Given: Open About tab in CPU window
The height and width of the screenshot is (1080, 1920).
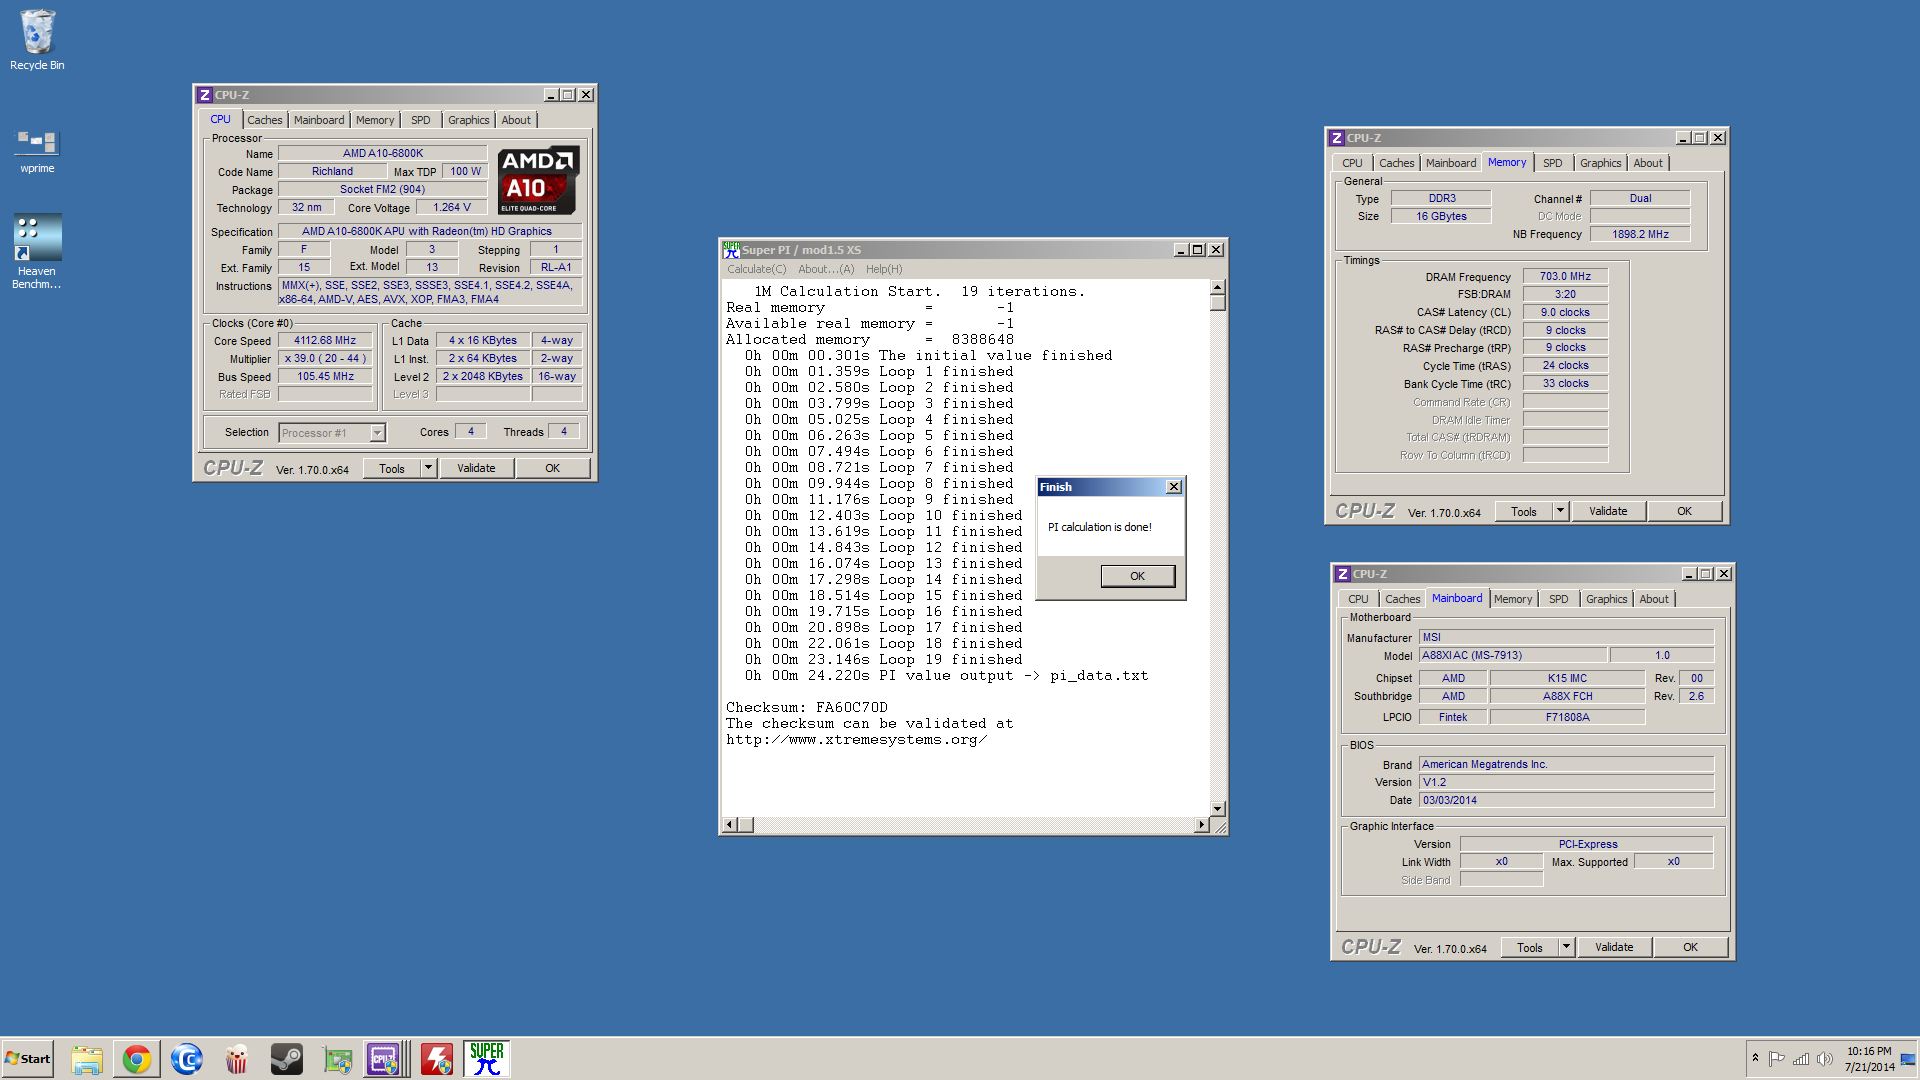Looking at the screenshot, I should coord(516,120).
